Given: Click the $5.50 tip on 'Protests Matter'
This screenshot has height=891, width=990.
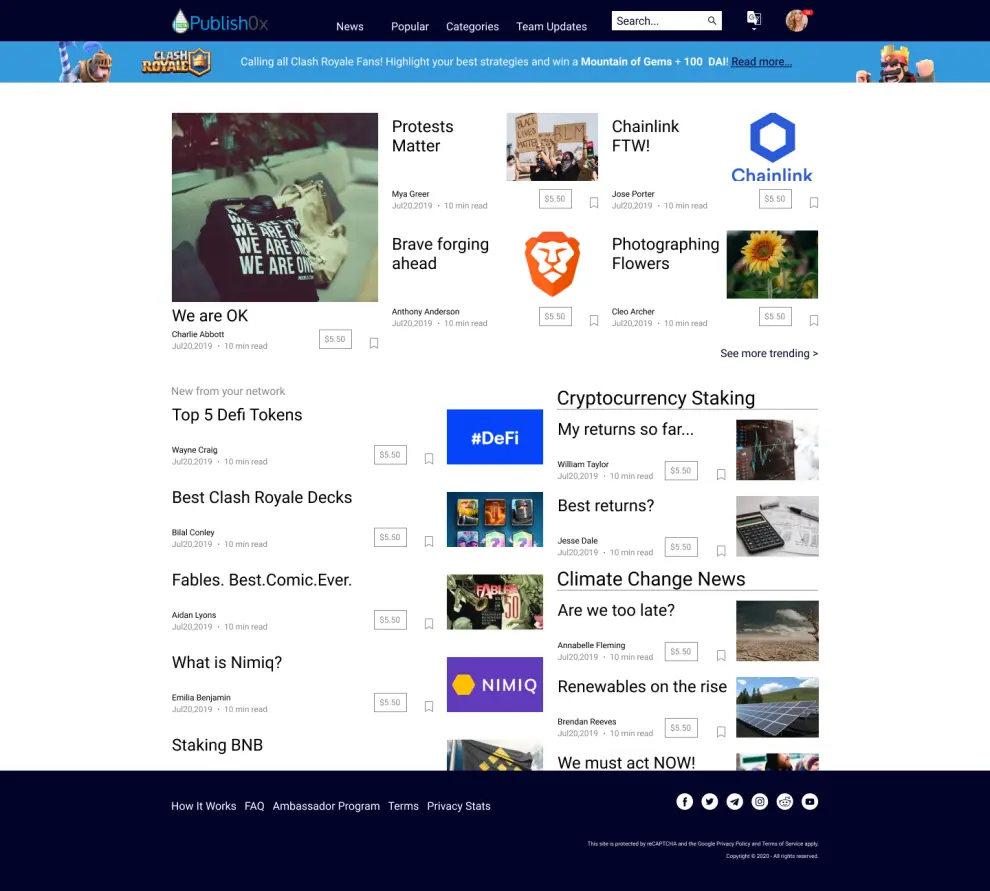Looking at the screenshot, I should [555, 199].
